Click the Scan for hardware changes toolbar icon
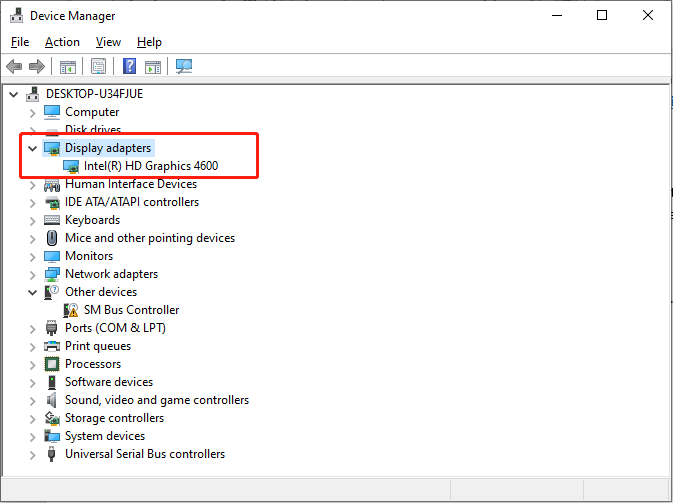673x503 pixels. 184,67
